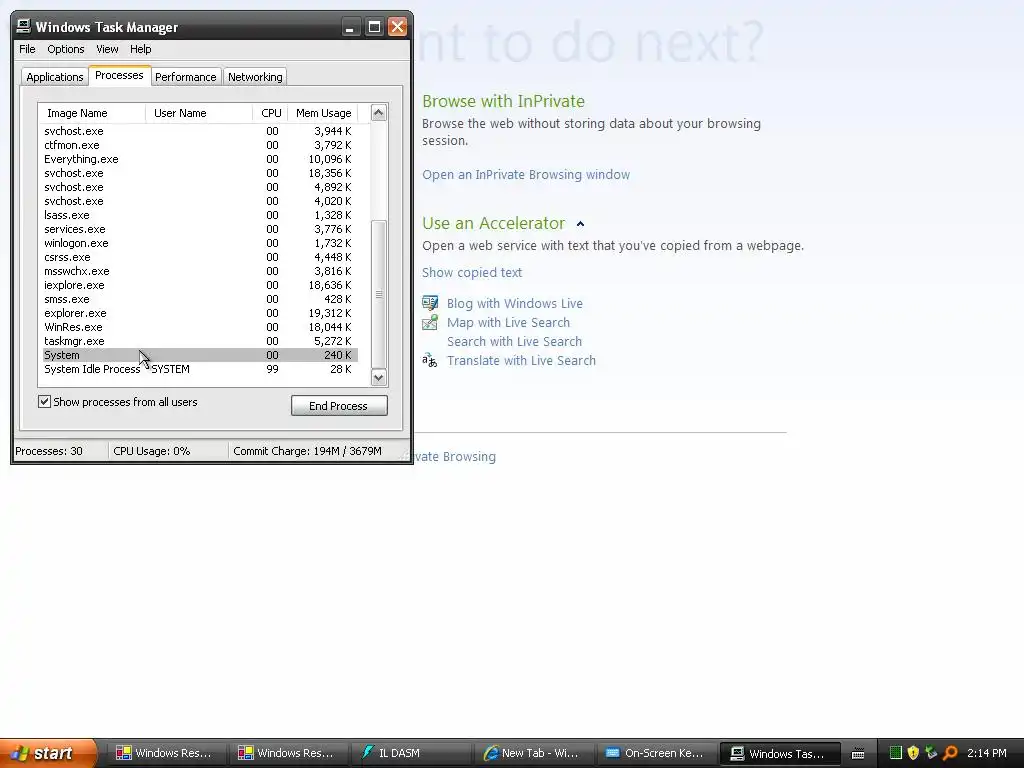Switch to second Windows Res… taskbar window
Image resolution: width=1024 pixels, height=768 pixels.
click(288, 753)
